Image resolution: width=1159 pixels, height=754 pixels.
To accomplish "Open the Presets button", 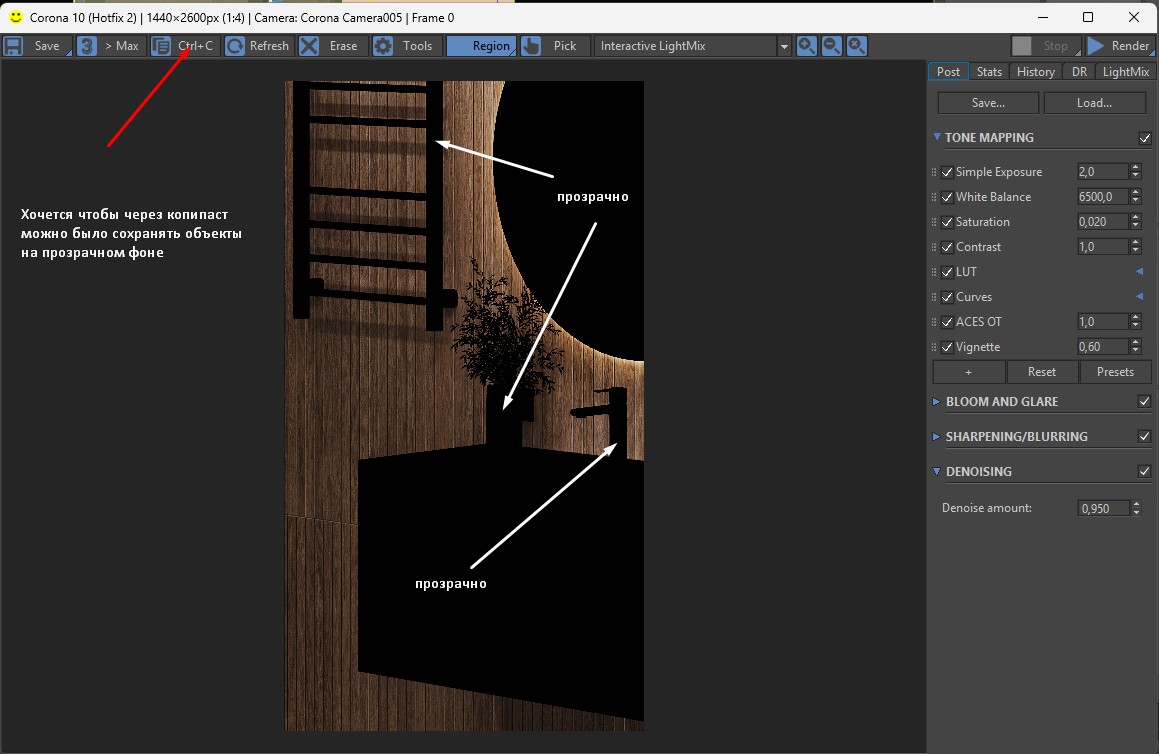I will (x=1115, y=372).
